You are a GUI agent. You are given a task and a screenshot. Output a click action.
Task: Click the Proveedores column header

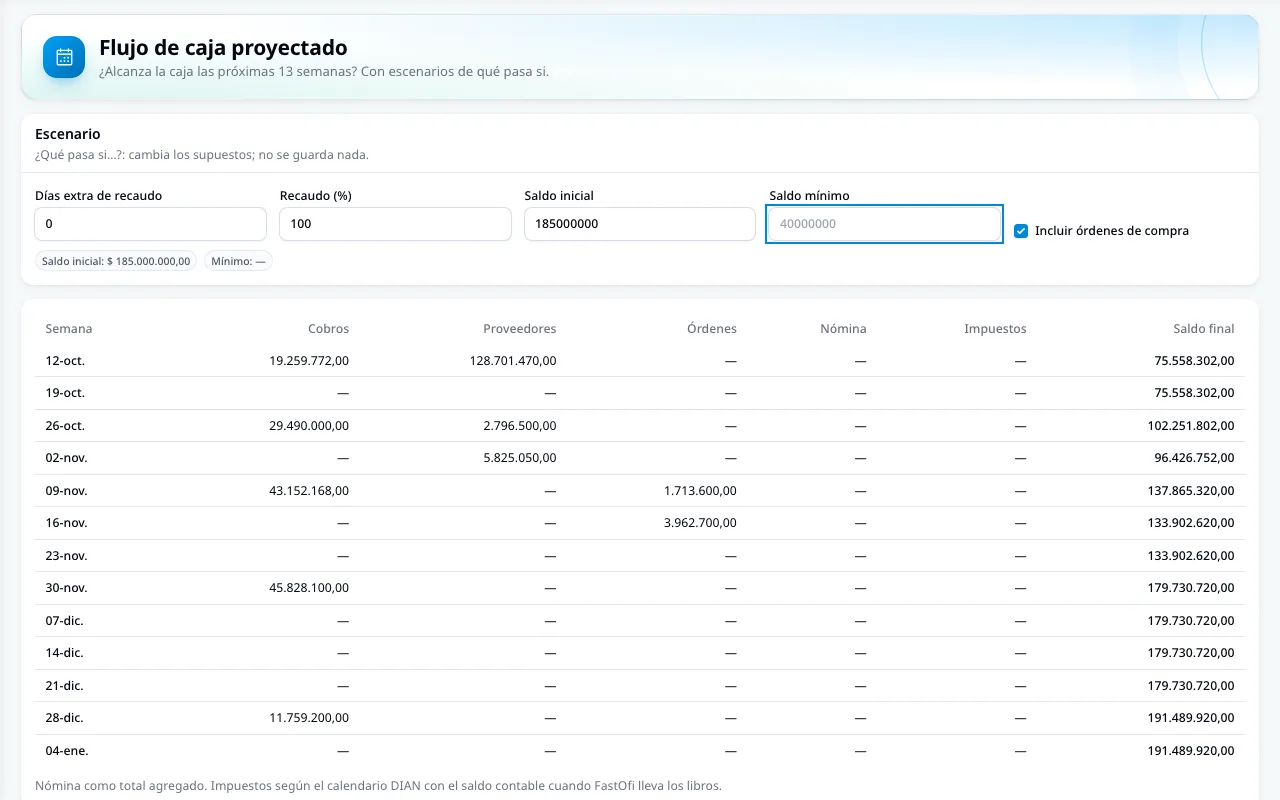pos(520,329)
